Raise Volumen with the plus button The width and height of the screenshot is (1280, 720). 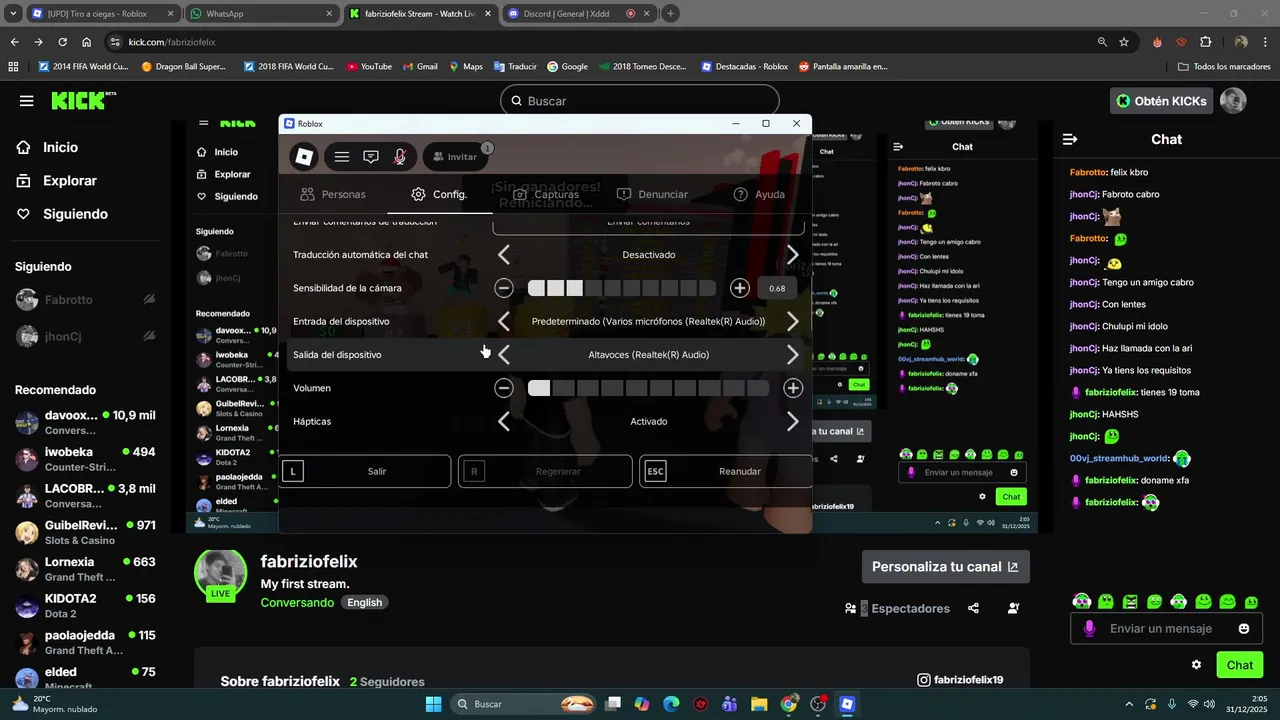point(793,388)
